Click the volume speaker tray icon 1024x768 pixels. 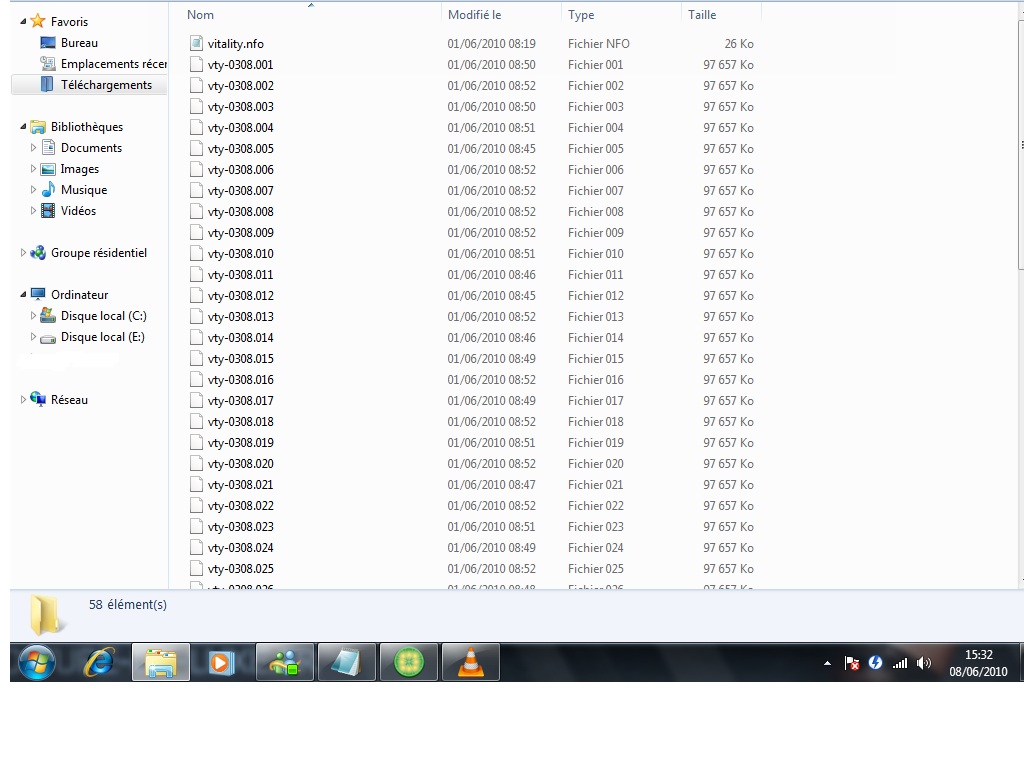click(923, 663)
